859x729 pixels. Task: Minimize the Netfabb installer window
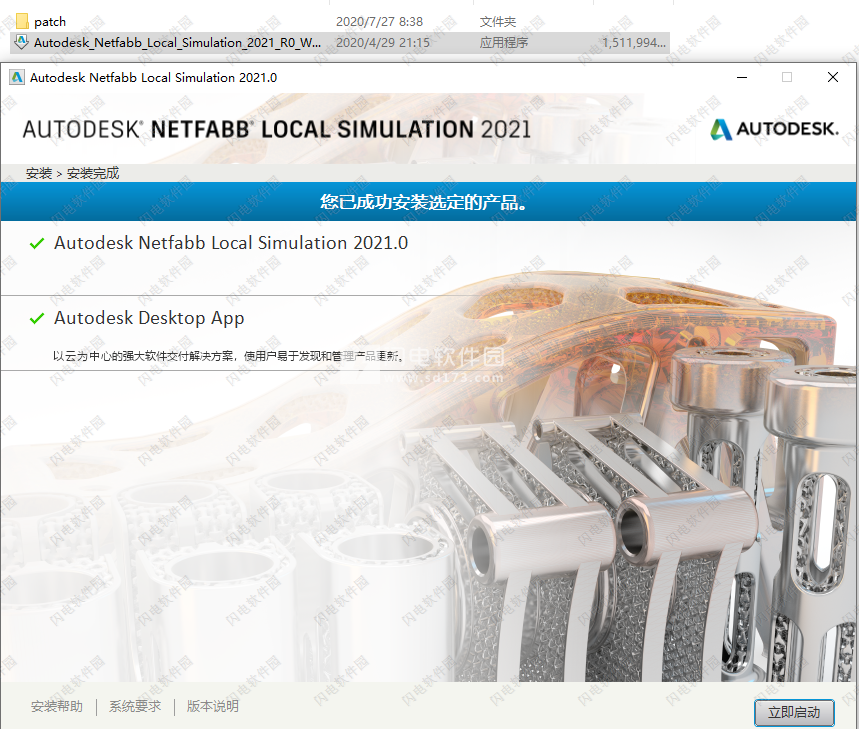point(742,77)
